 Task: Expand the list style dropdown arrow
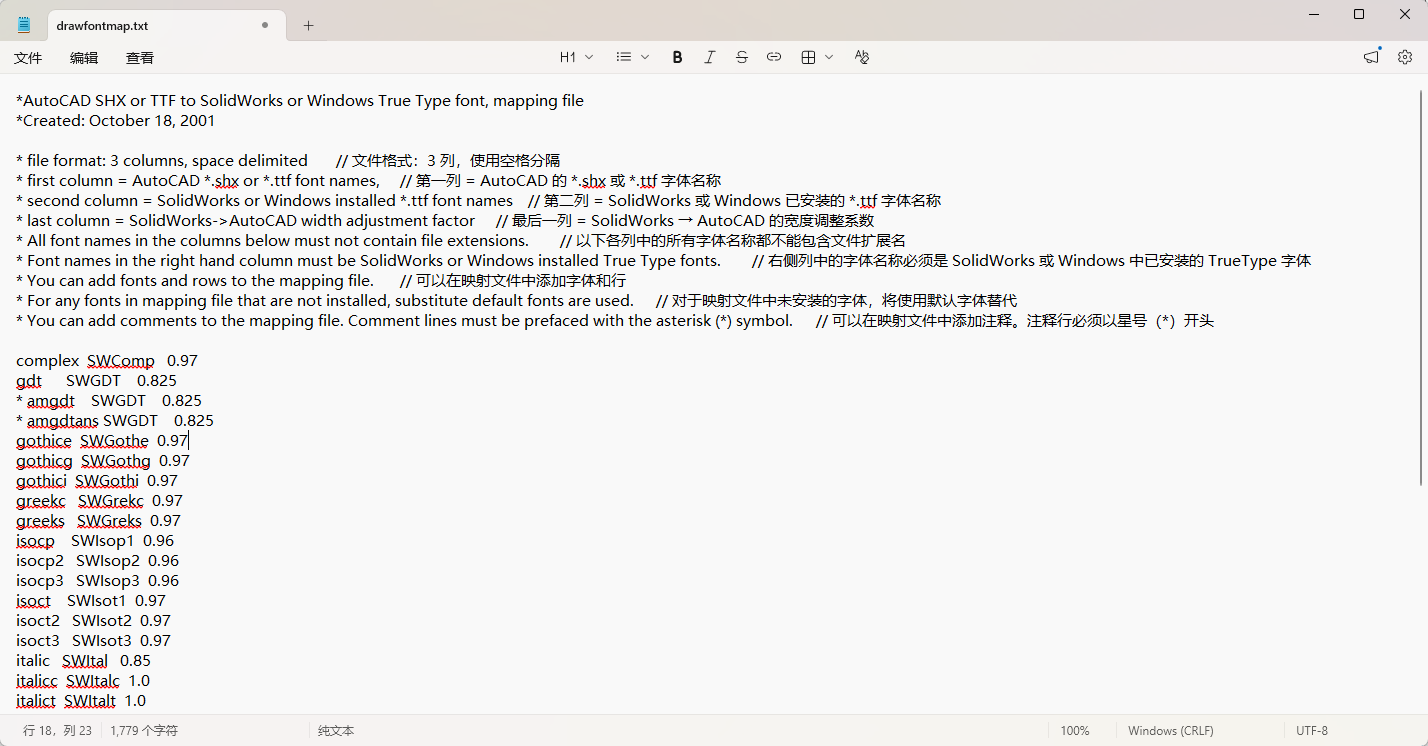pyautogui.click(x=645, y=58)
